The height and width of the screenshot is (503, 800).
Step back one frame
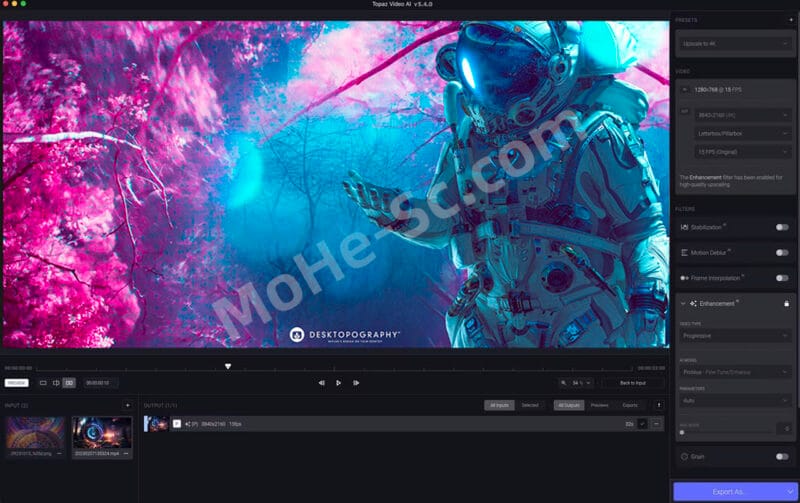click(321, 383)
